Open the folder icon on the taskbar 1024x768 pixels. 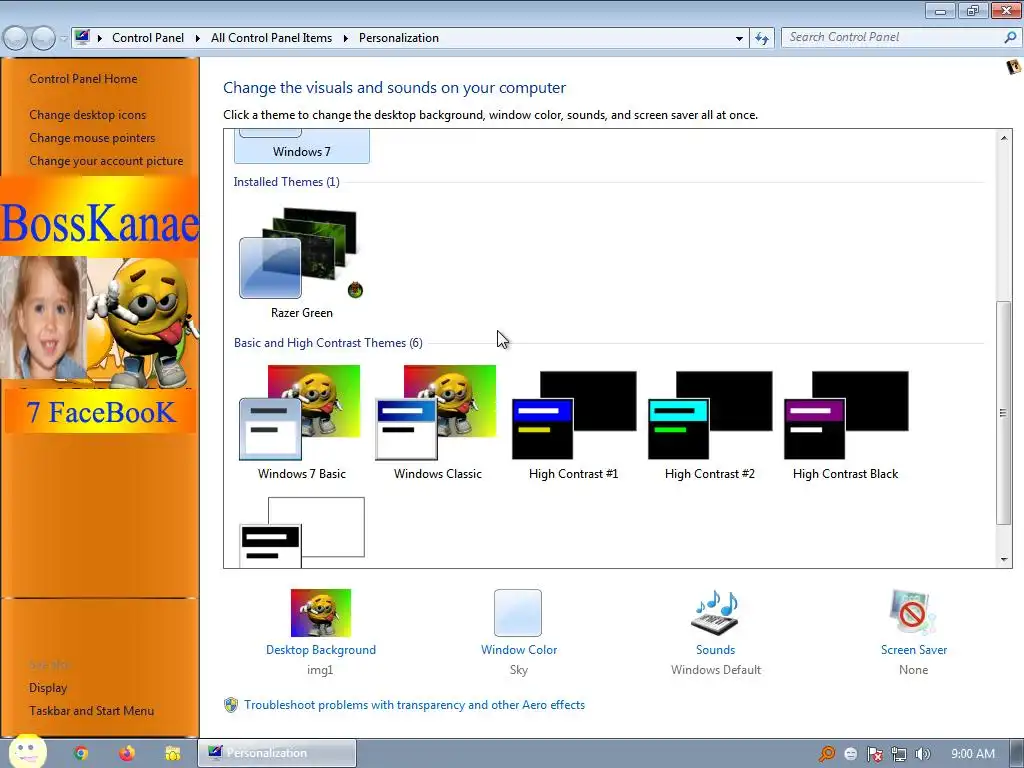172,753
